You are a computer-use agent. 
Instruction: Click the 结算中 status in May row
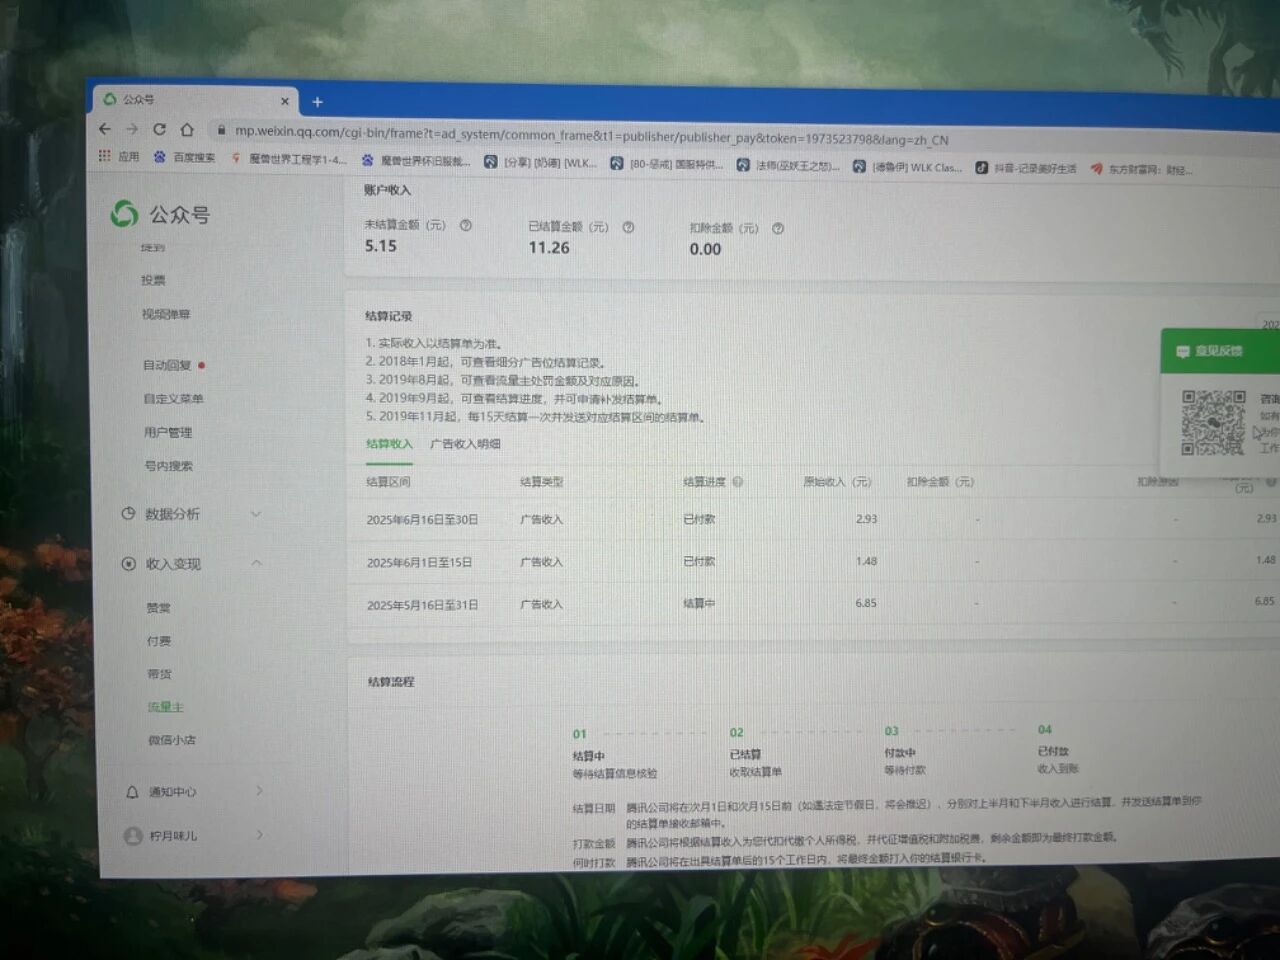coord(699,603)
